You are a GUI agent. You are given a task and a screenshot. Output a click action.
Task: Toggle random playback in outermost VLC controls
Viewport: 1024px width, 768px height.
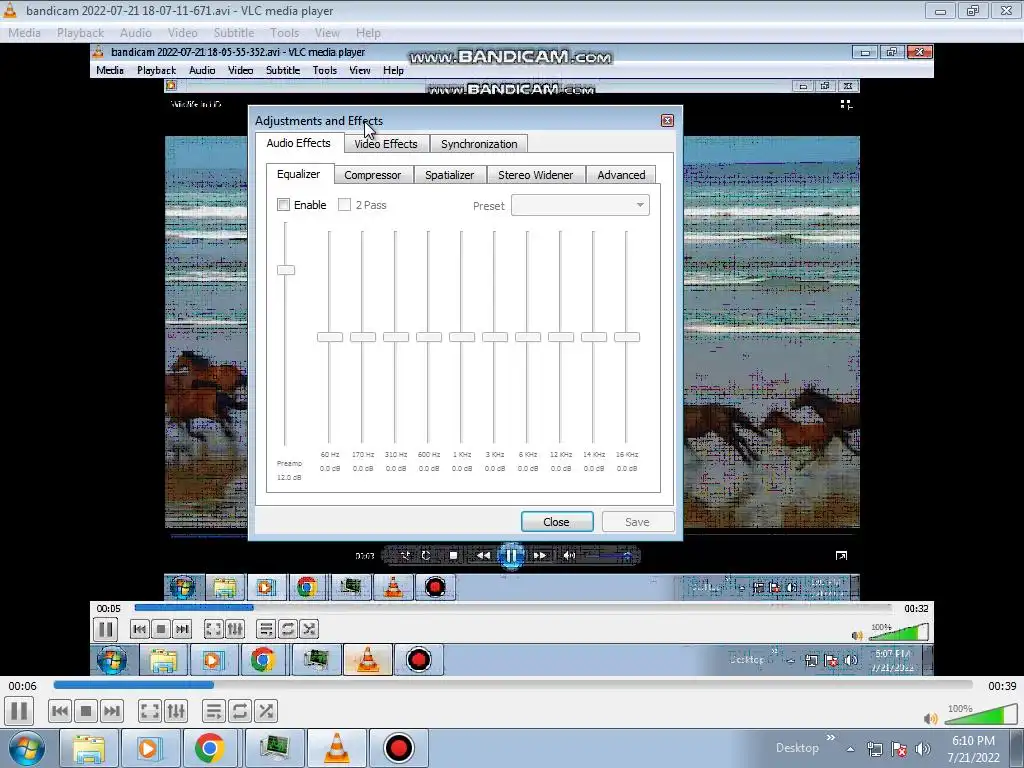coord(266,711)
